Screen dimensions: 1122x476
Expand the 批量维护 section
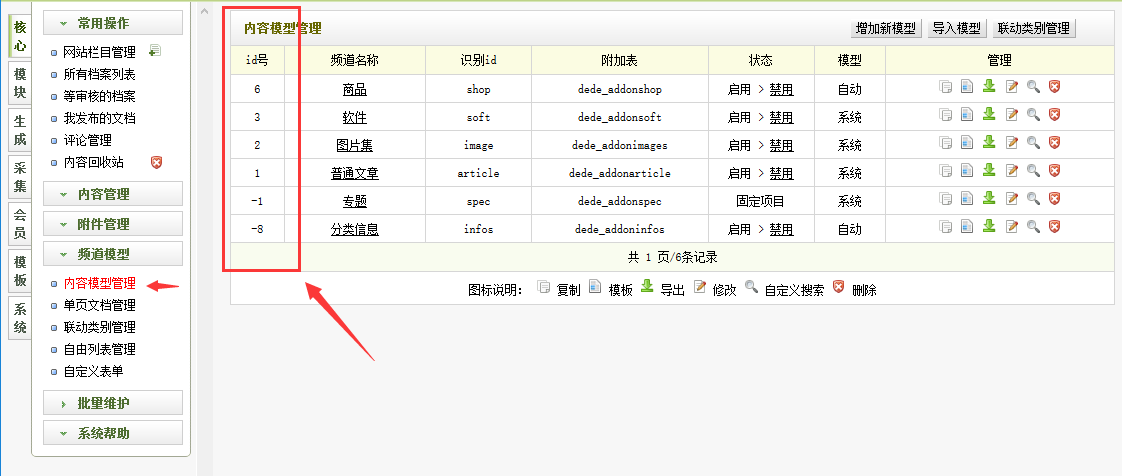(113, 403)
